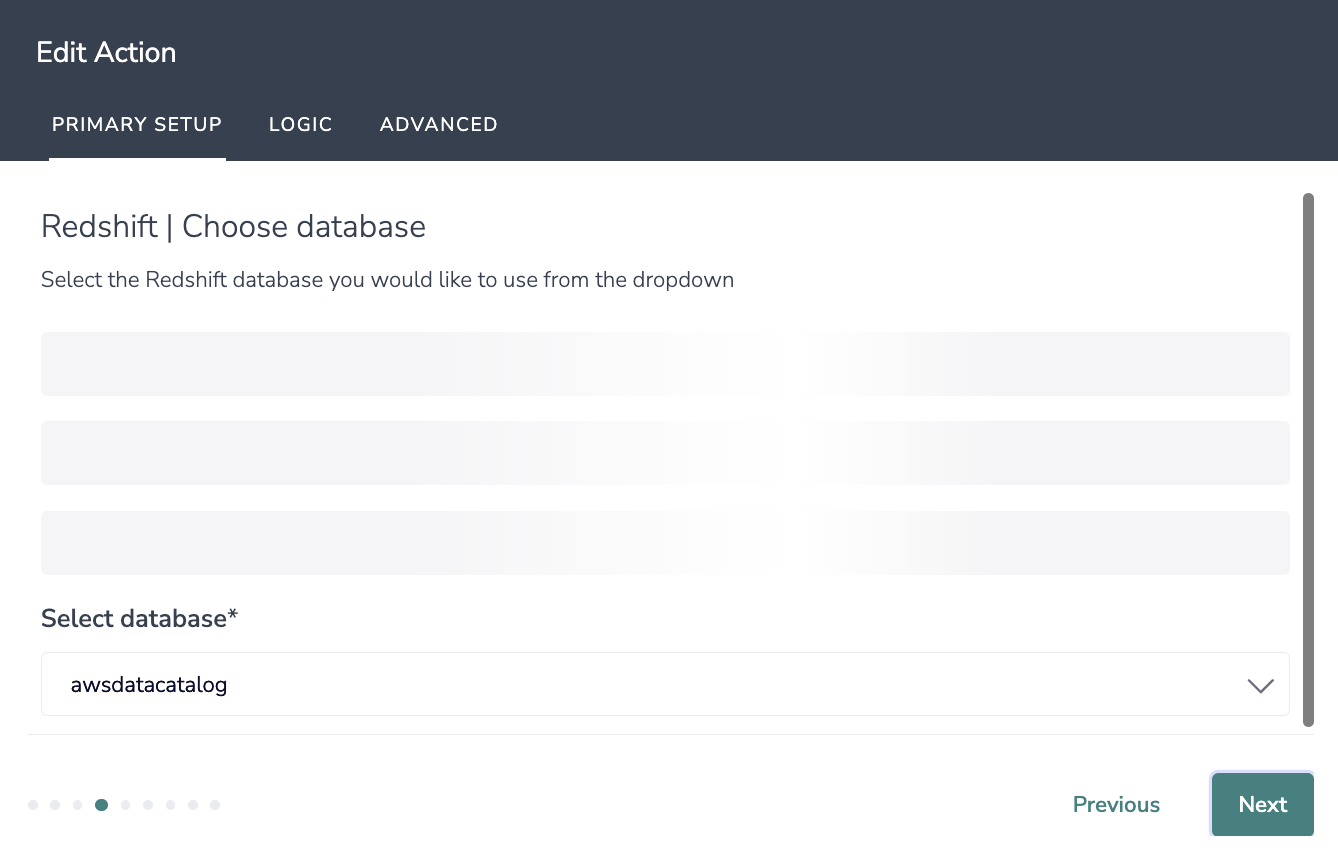
Task: Click the chevron arrow on database dropdown
Action: point(1260,686)
